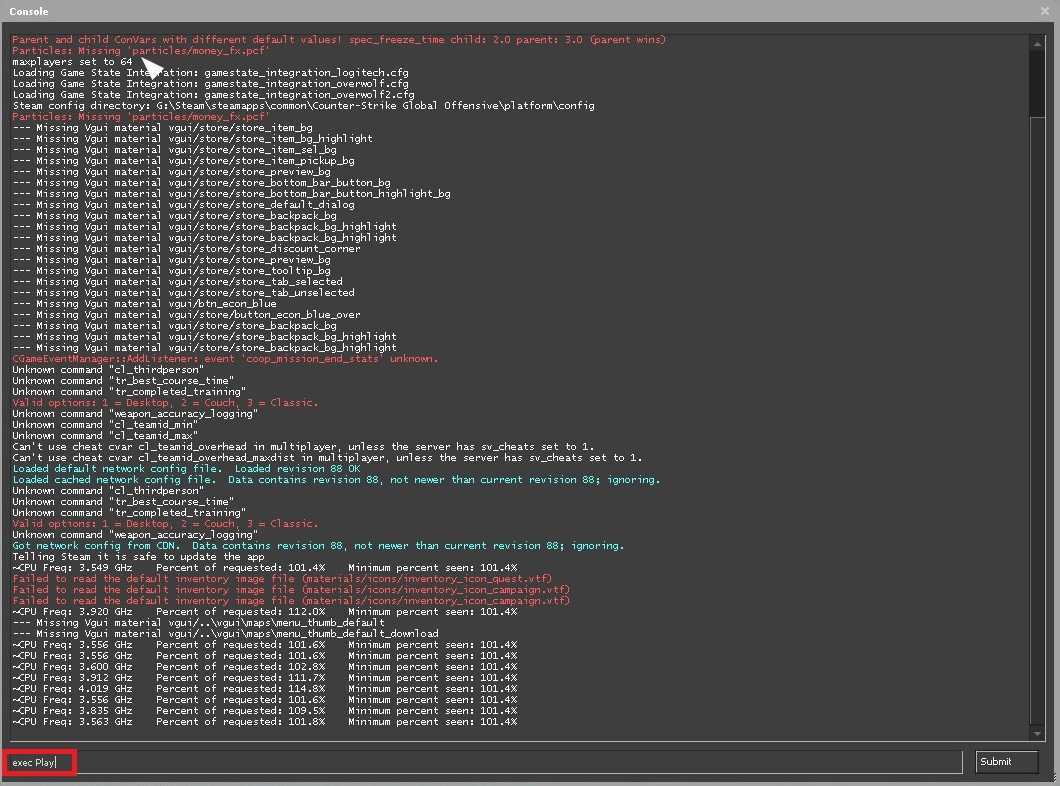Click the 'coop_mission_end_stats' unknown event line
Screen dimensions: 1060x786
click(225, 358)
